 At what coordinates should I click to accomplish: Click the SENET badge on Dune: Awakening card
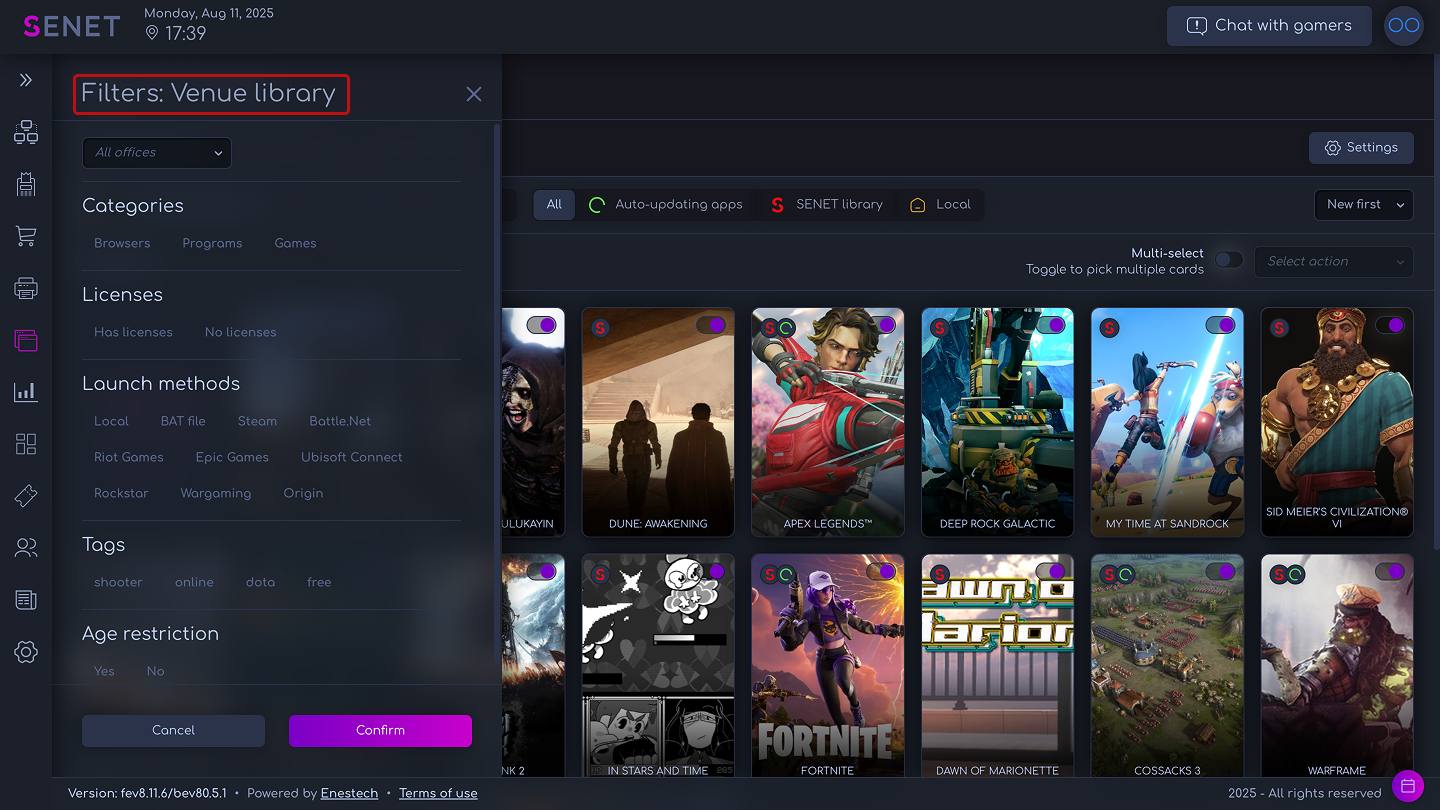point(600,327)
